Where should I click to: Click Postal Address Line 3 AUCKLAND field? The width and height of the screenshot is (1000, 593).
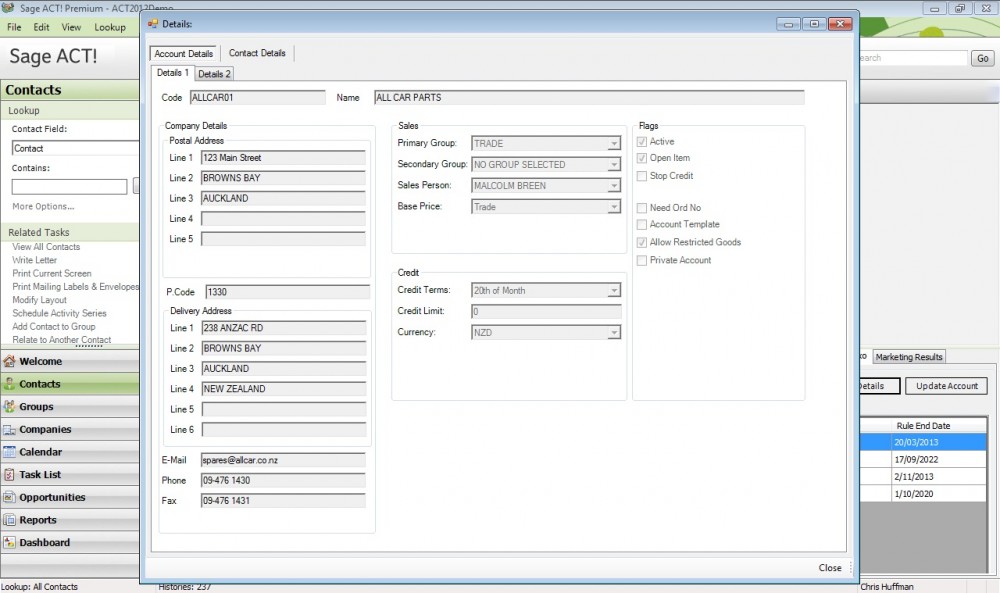click(283, 199)
